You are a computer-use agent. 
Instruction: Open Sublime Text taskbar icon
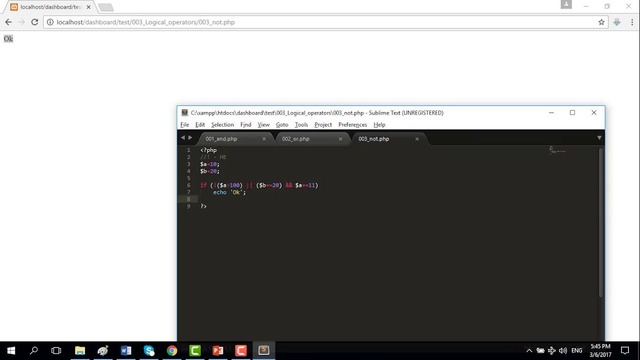[264, 350]
